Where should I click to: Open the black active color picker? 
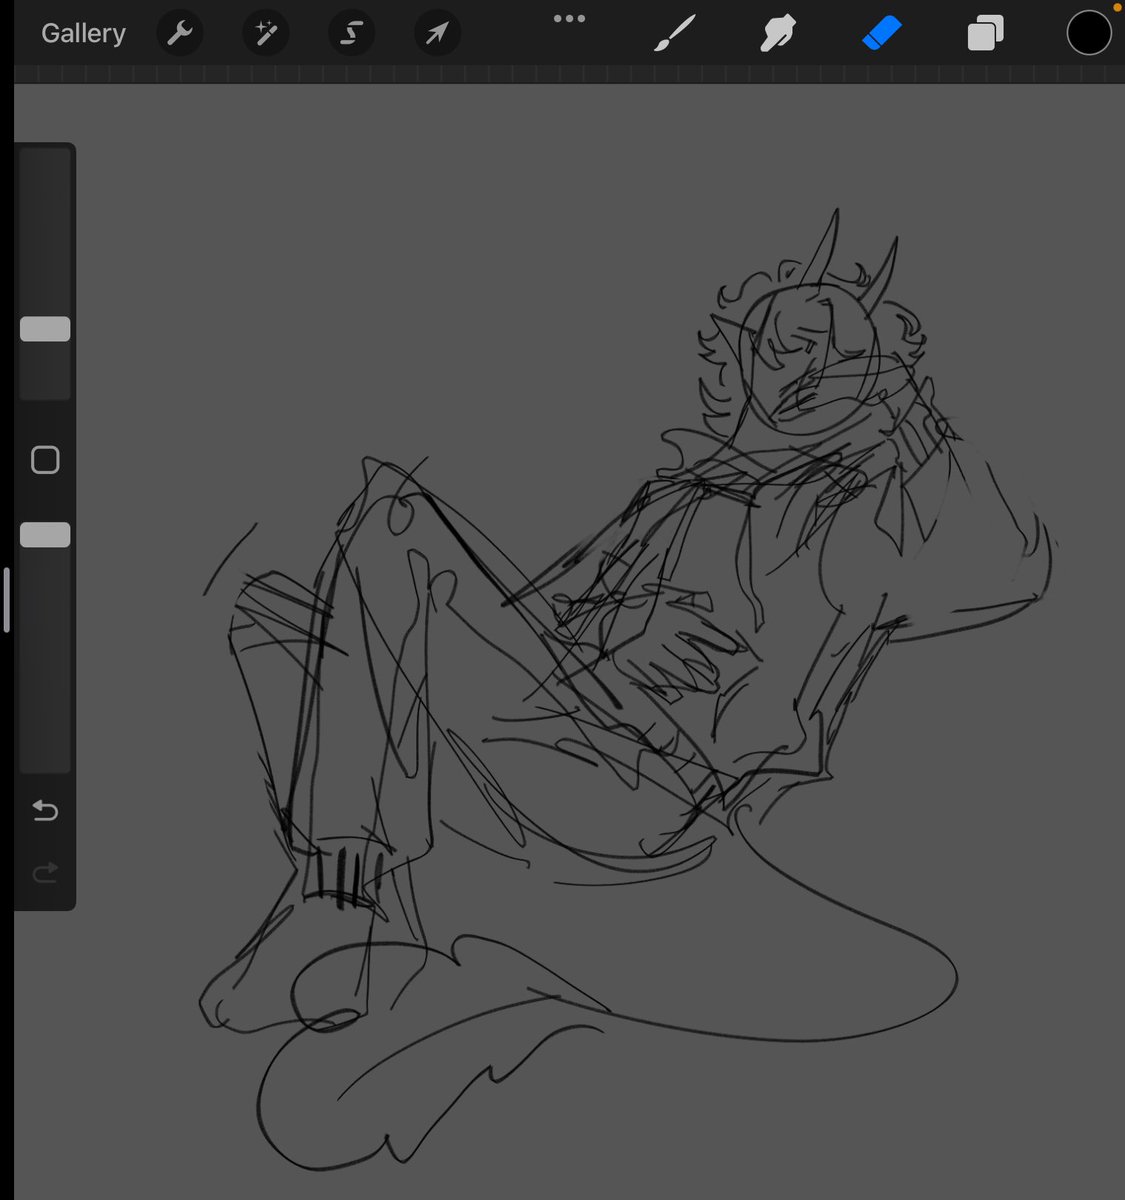tap(1089, 33)
